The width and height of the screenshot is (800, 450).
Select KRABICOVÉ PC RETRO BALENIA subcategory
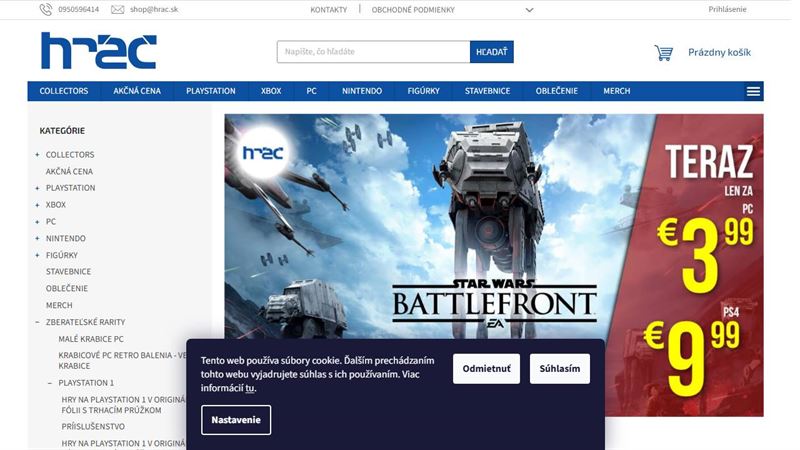click(122, 360)
